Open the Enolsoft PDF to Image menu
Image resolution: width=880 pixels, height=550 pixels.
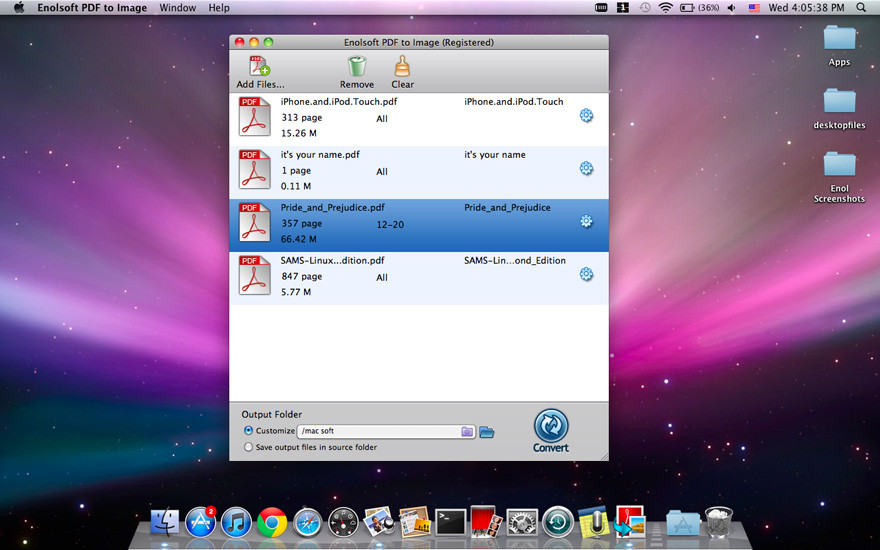tap(92, 8)
